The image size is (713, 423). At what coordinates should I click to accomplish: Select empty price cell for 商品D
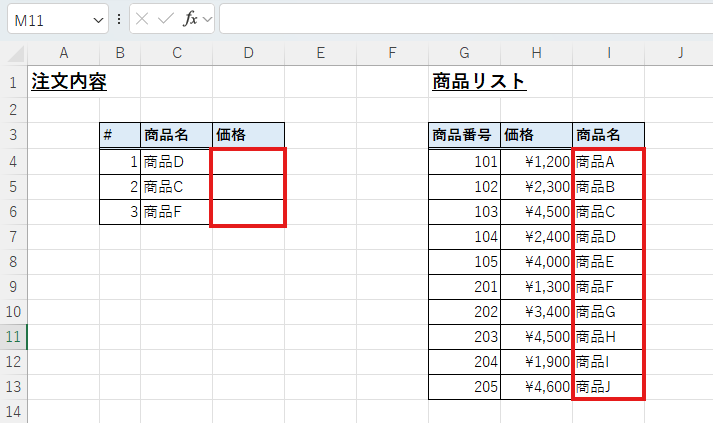pos(248,161)
